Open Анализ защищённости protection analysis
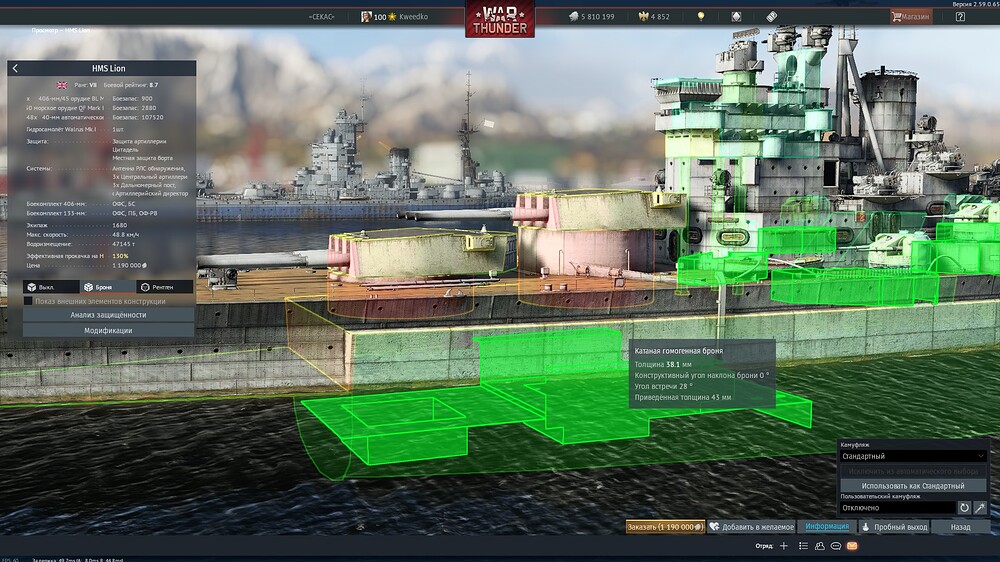 pos(108,315)
